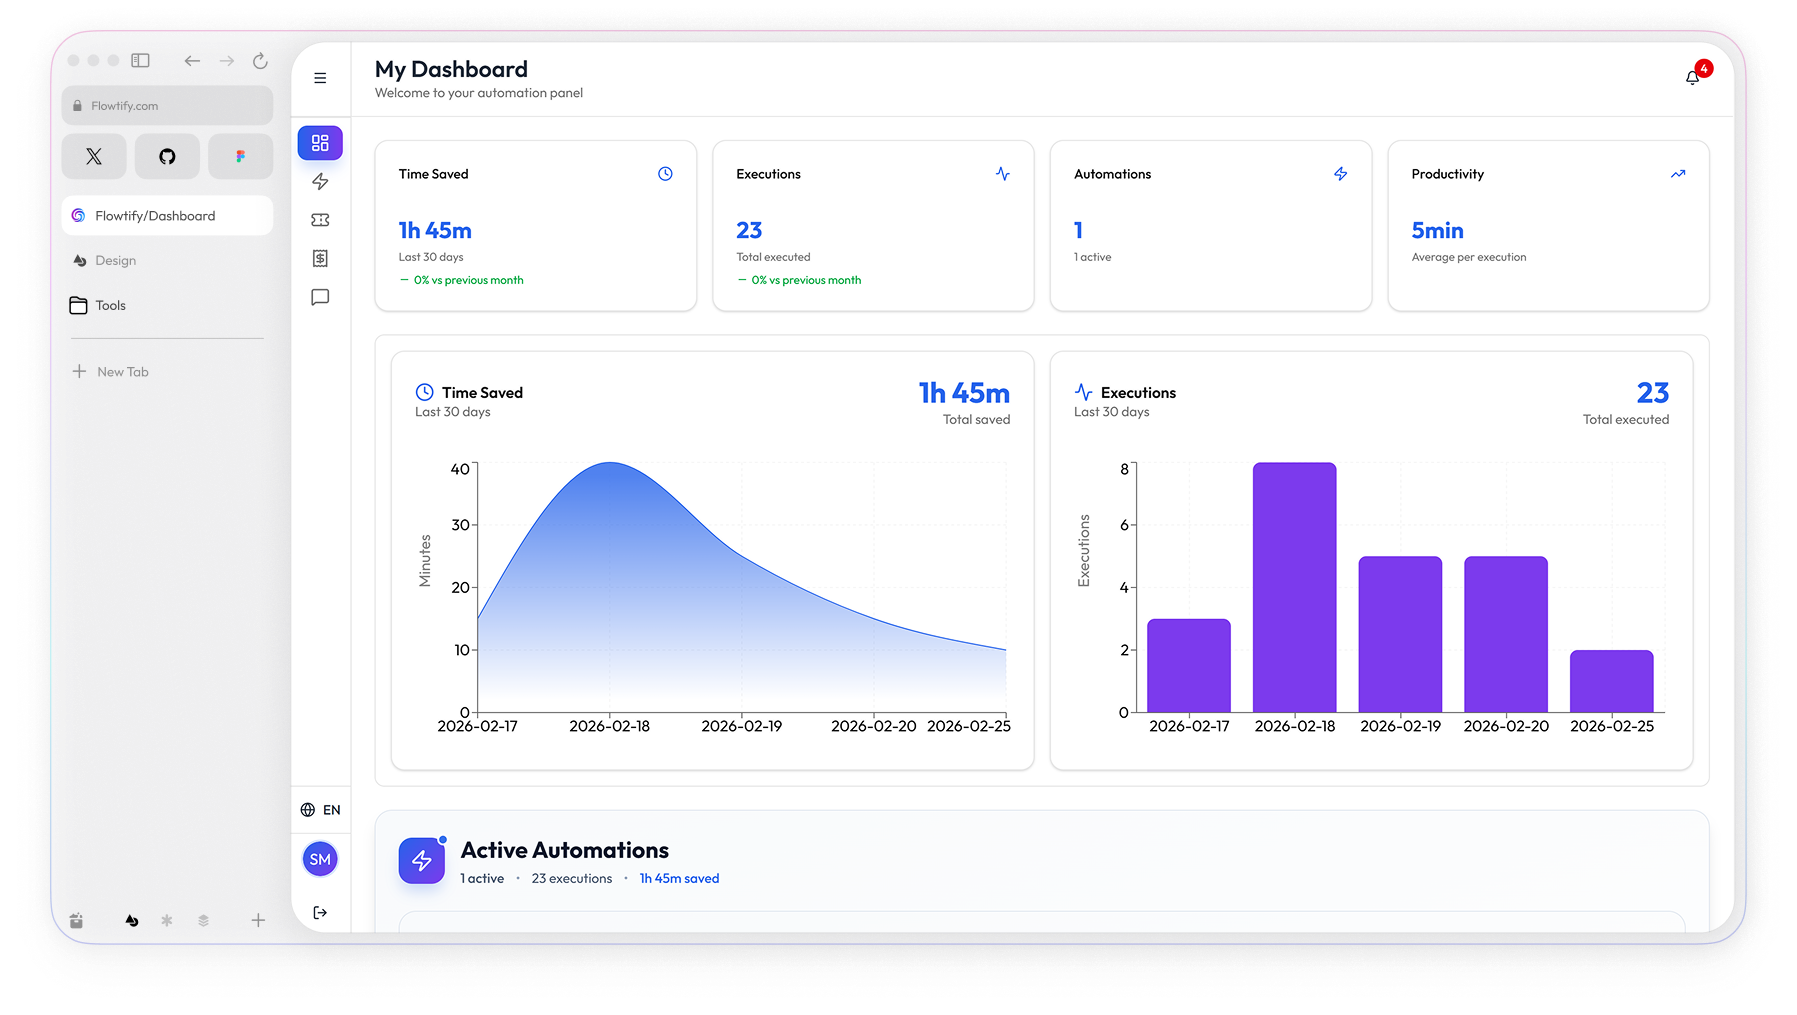Switch to the Flowtify/Dashboard tab
This screenshot has height=1015, width=1797.
coord(166,215)
